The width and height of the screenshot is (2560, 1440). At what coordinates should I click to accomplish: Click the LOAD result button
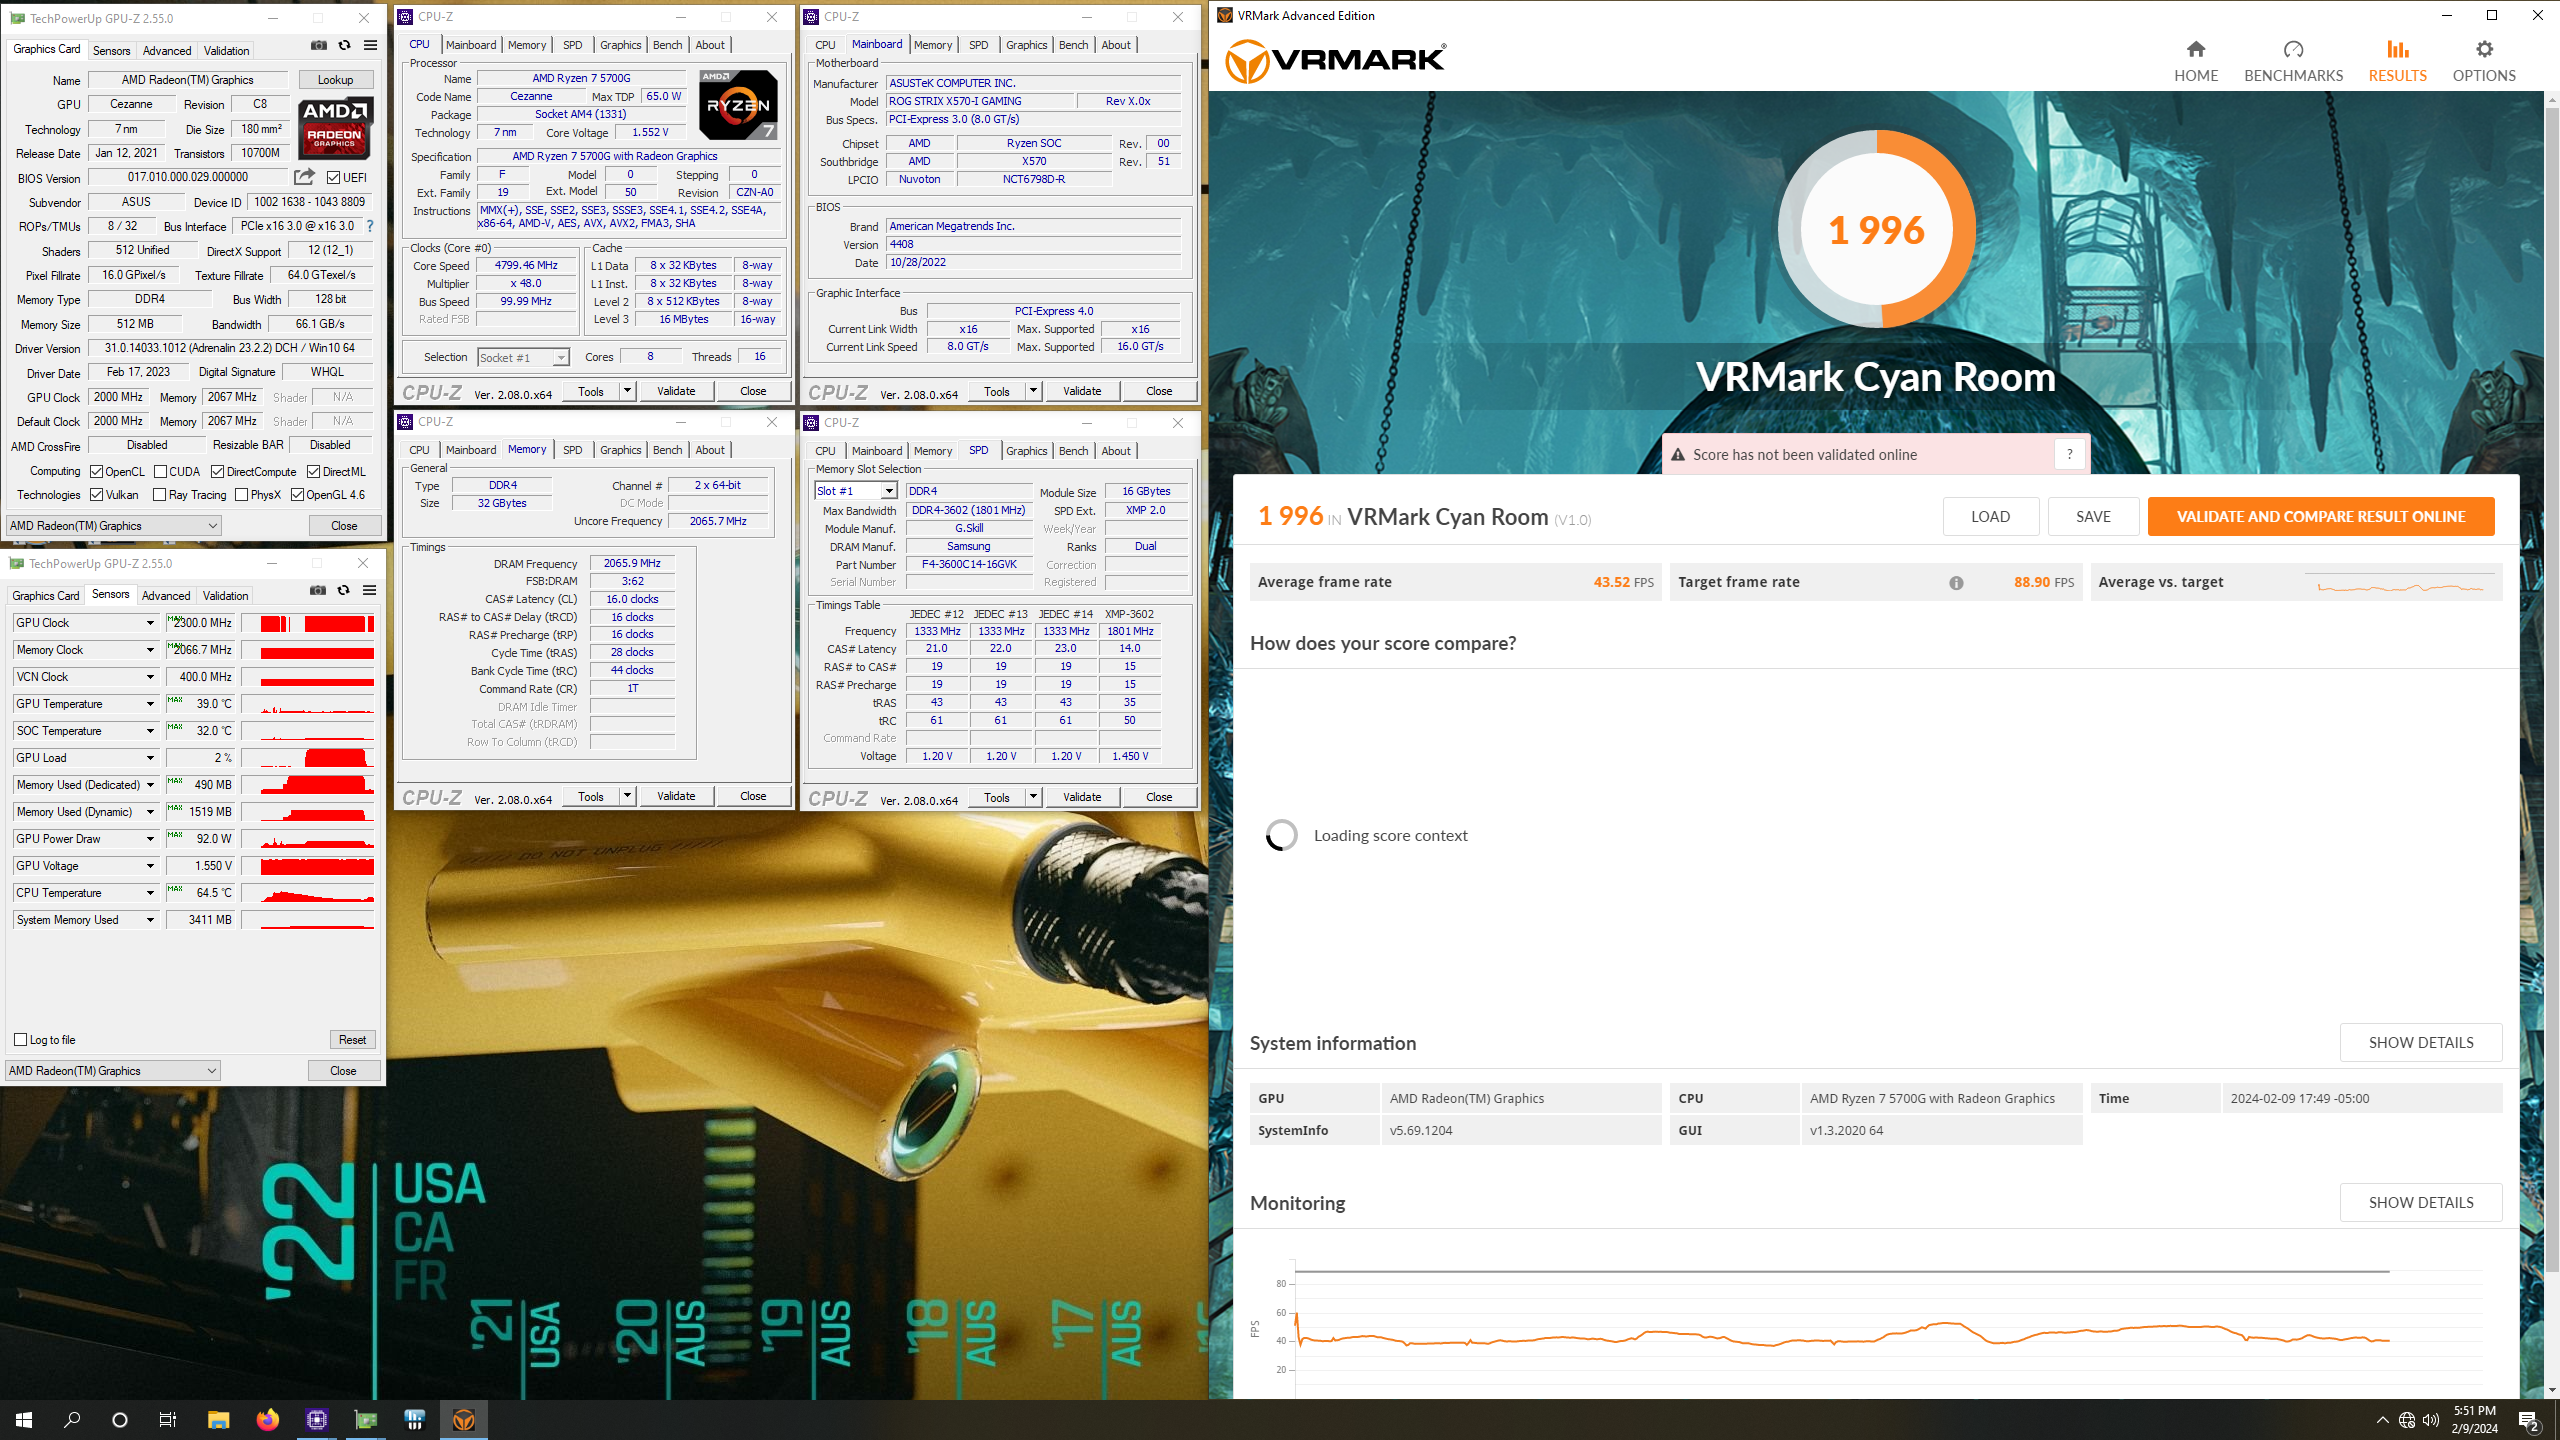1991,517
